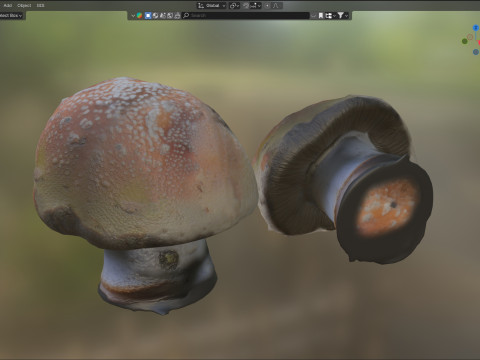This screenshot has height=360, width=480.
Task: Select the highlighted blue square filter icon
Action: point(148,16)
